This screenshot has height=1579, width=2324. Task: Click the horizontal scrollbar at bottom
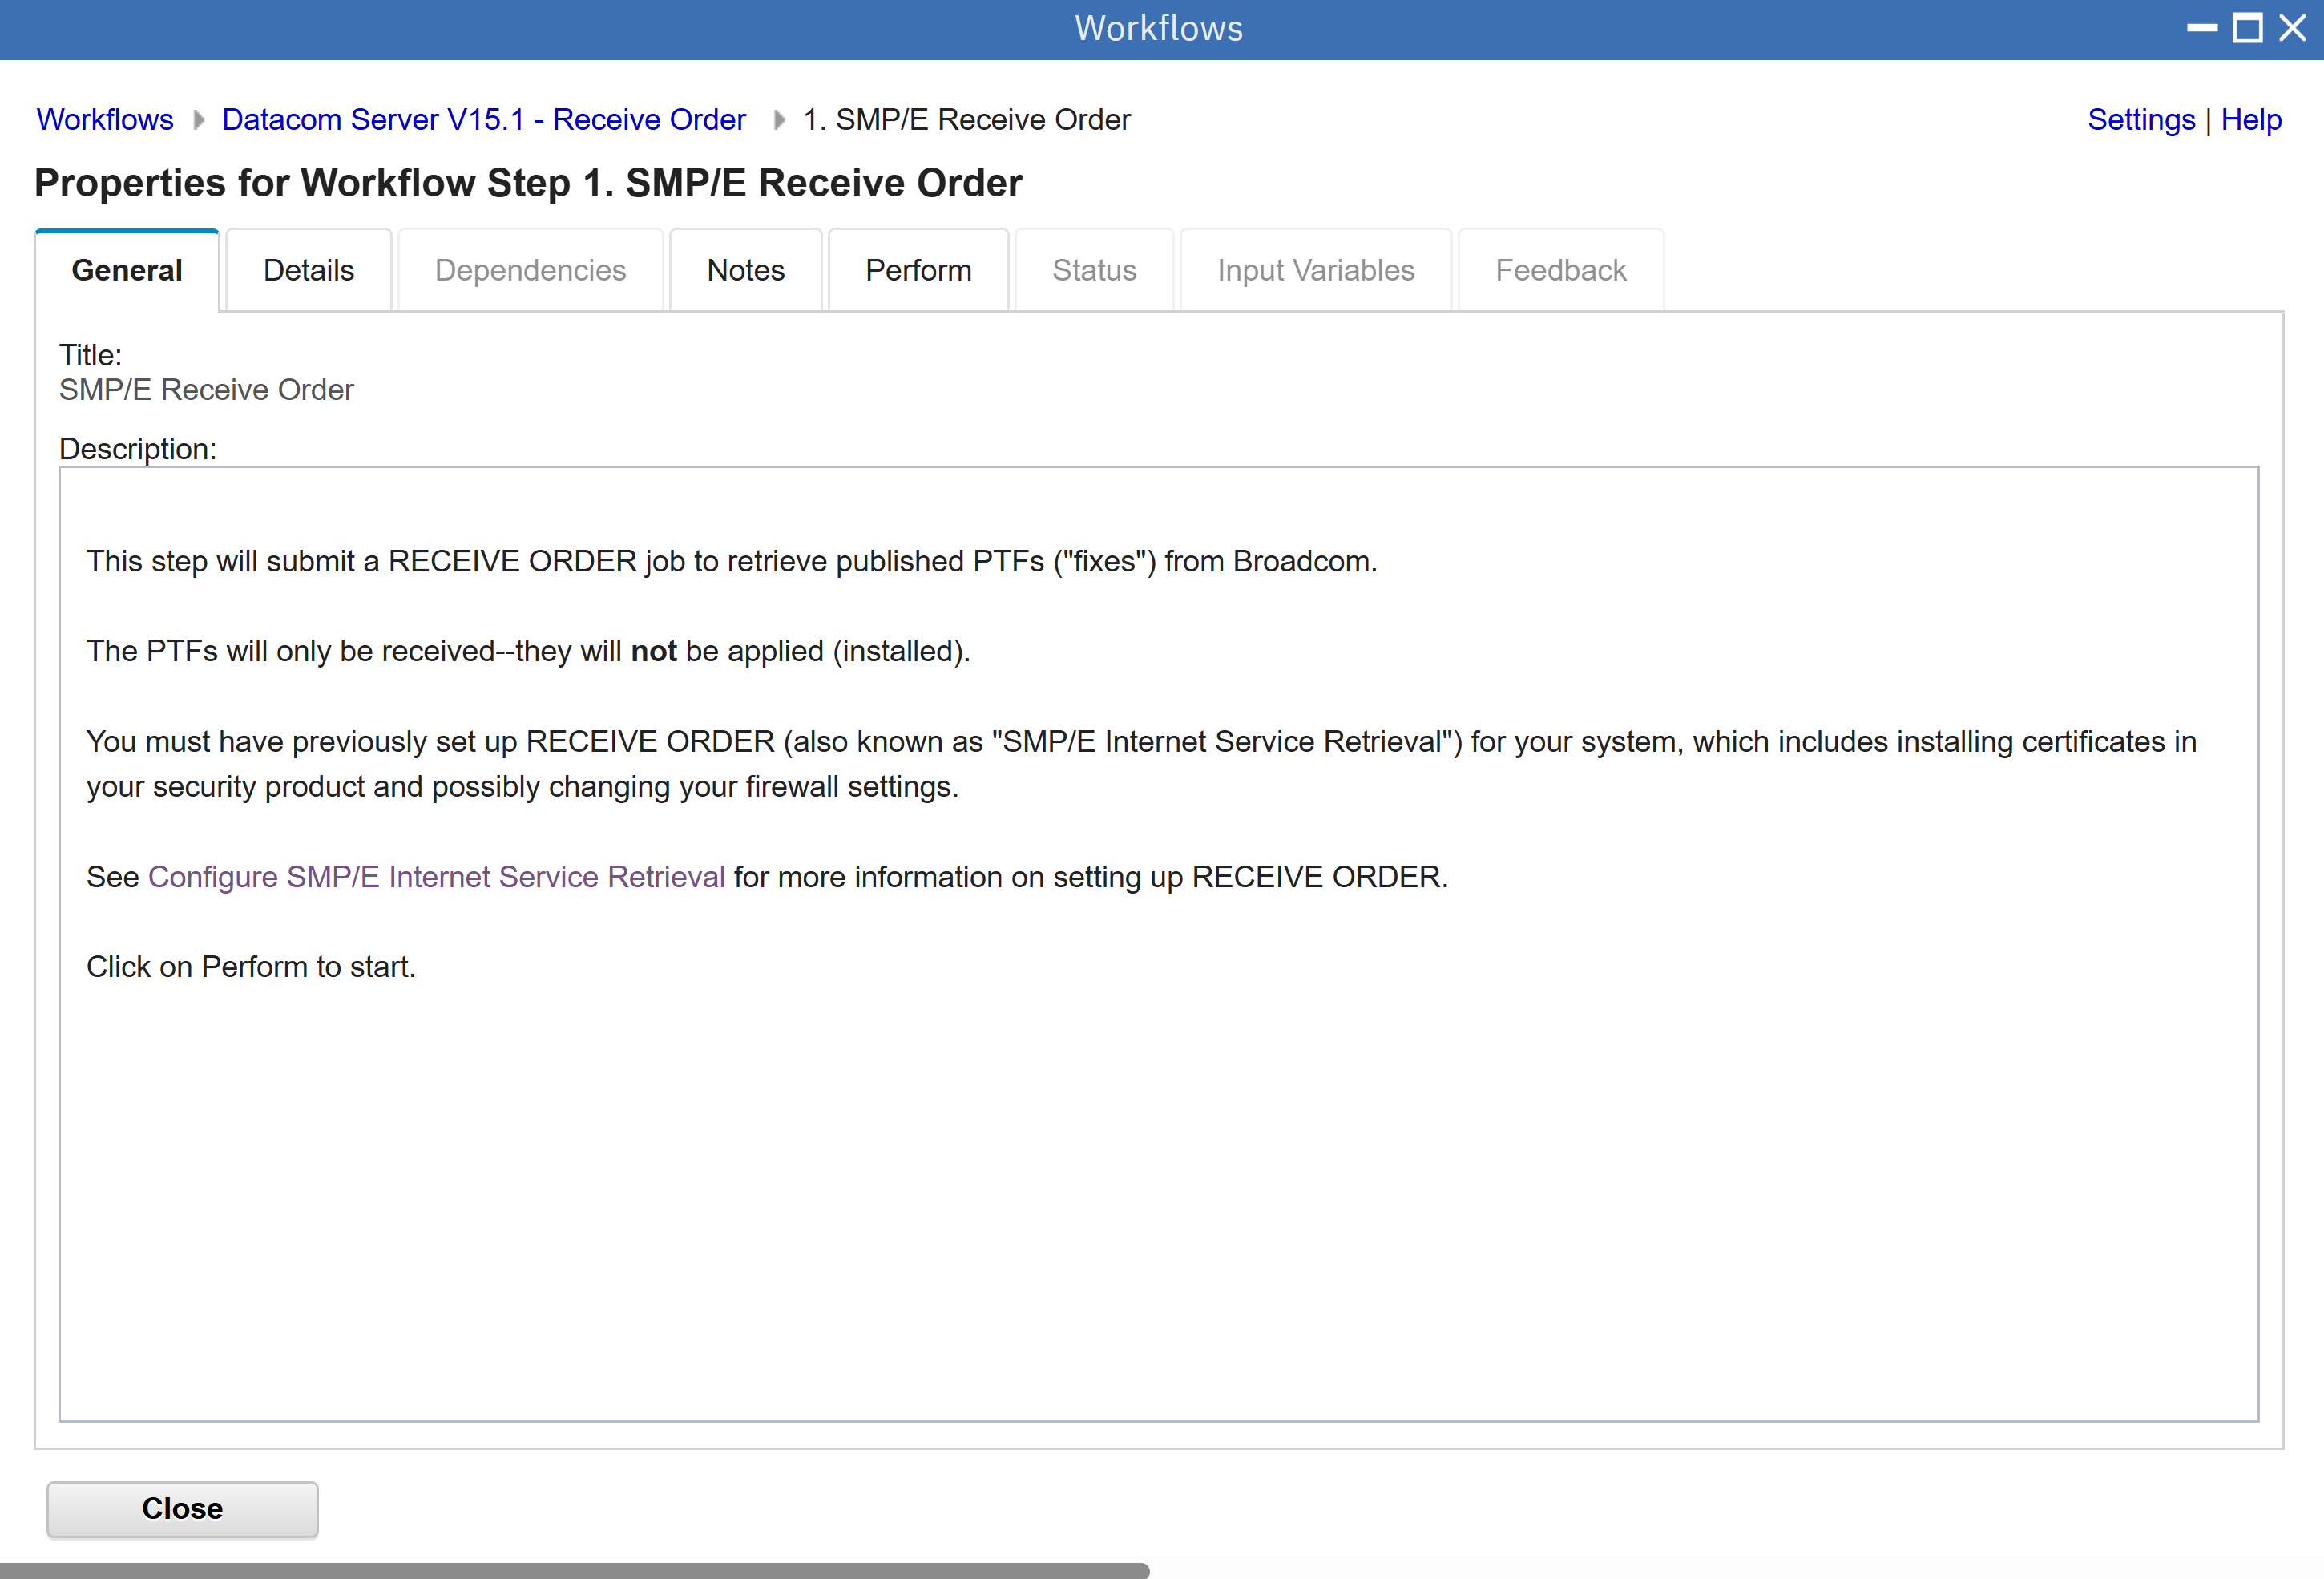(x=574, y=1570)
